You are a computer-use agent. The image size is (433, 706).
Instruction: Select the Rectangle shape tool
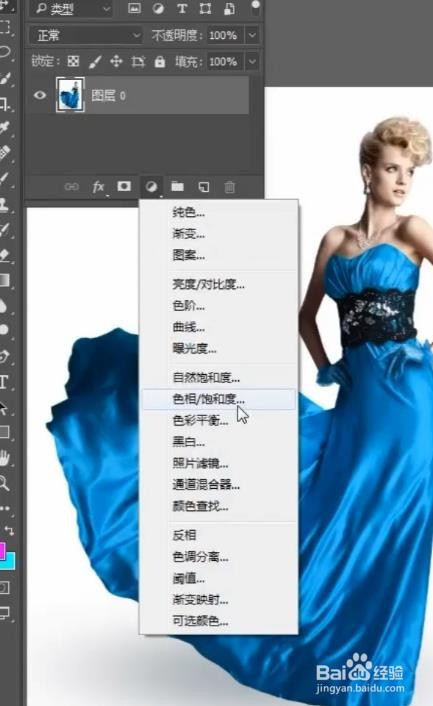(4, 433)
